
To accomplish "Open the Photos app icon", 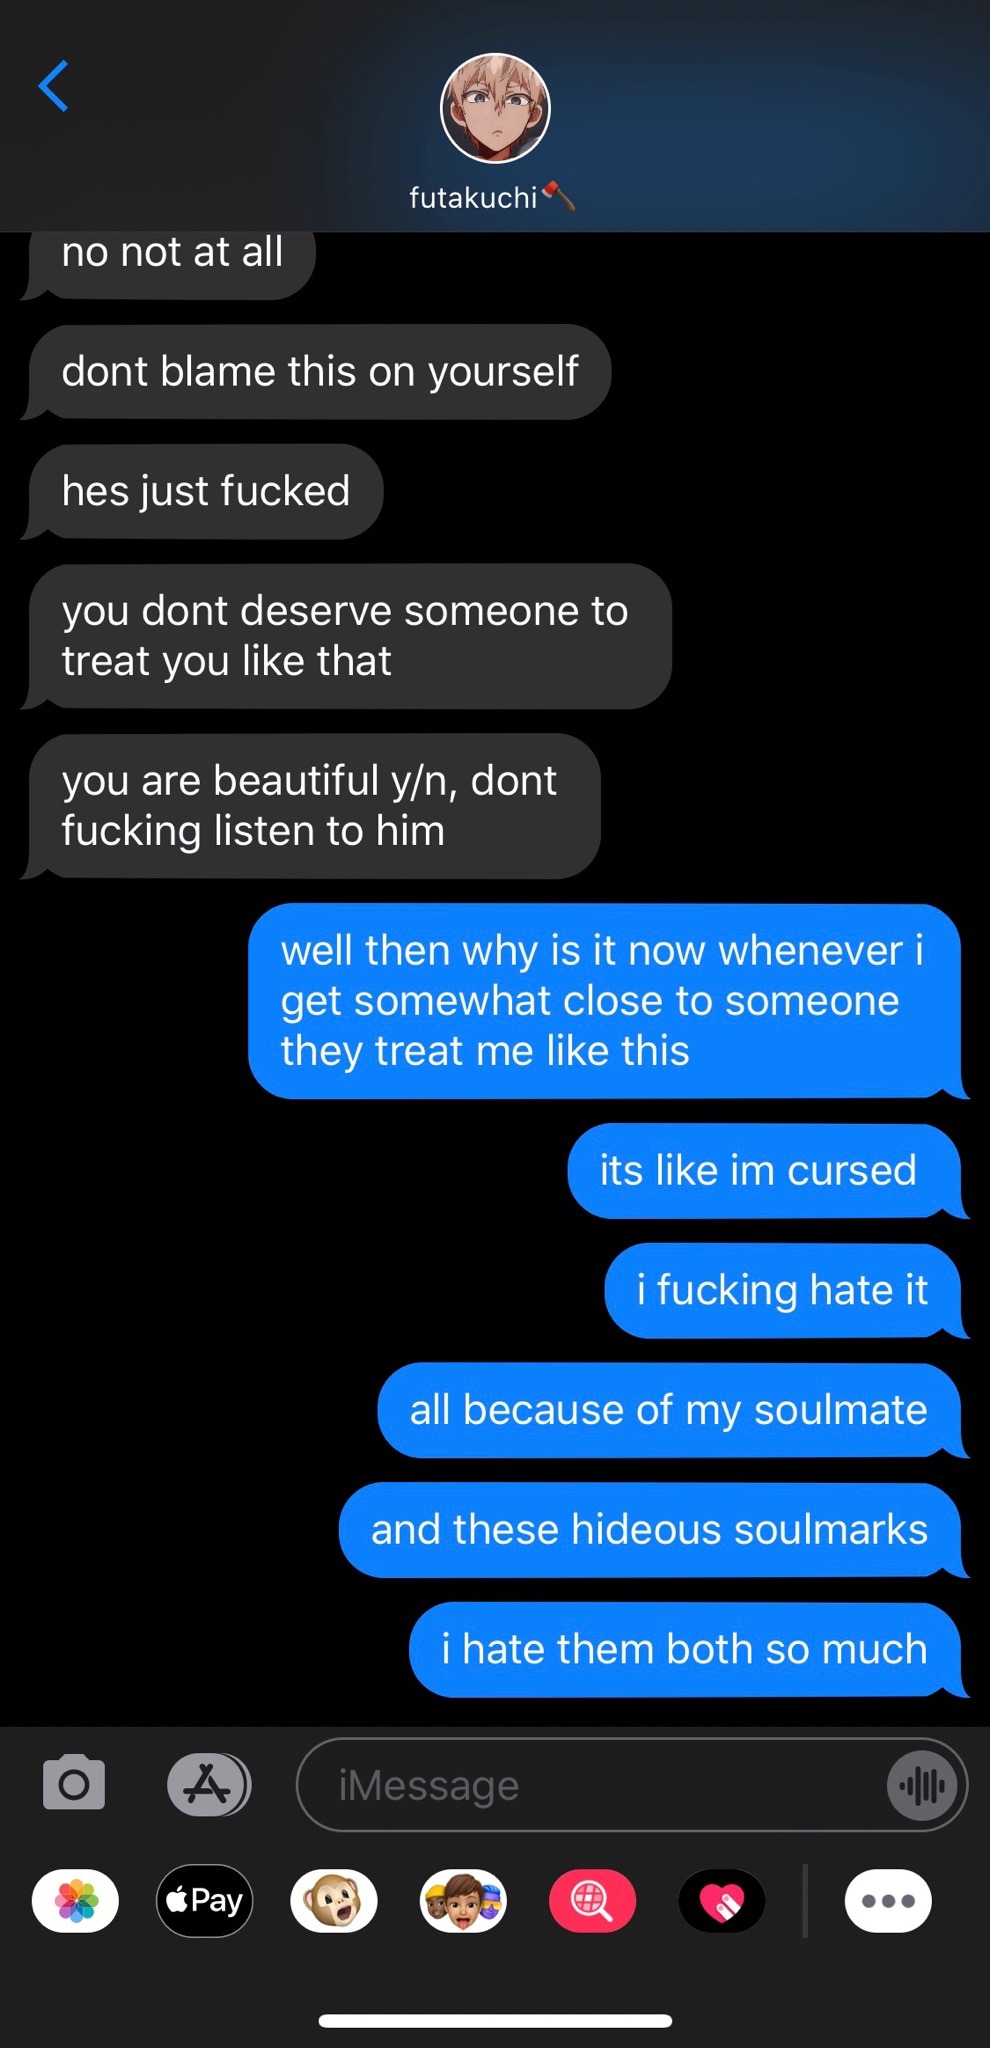I will click(x=76, y=1900).
